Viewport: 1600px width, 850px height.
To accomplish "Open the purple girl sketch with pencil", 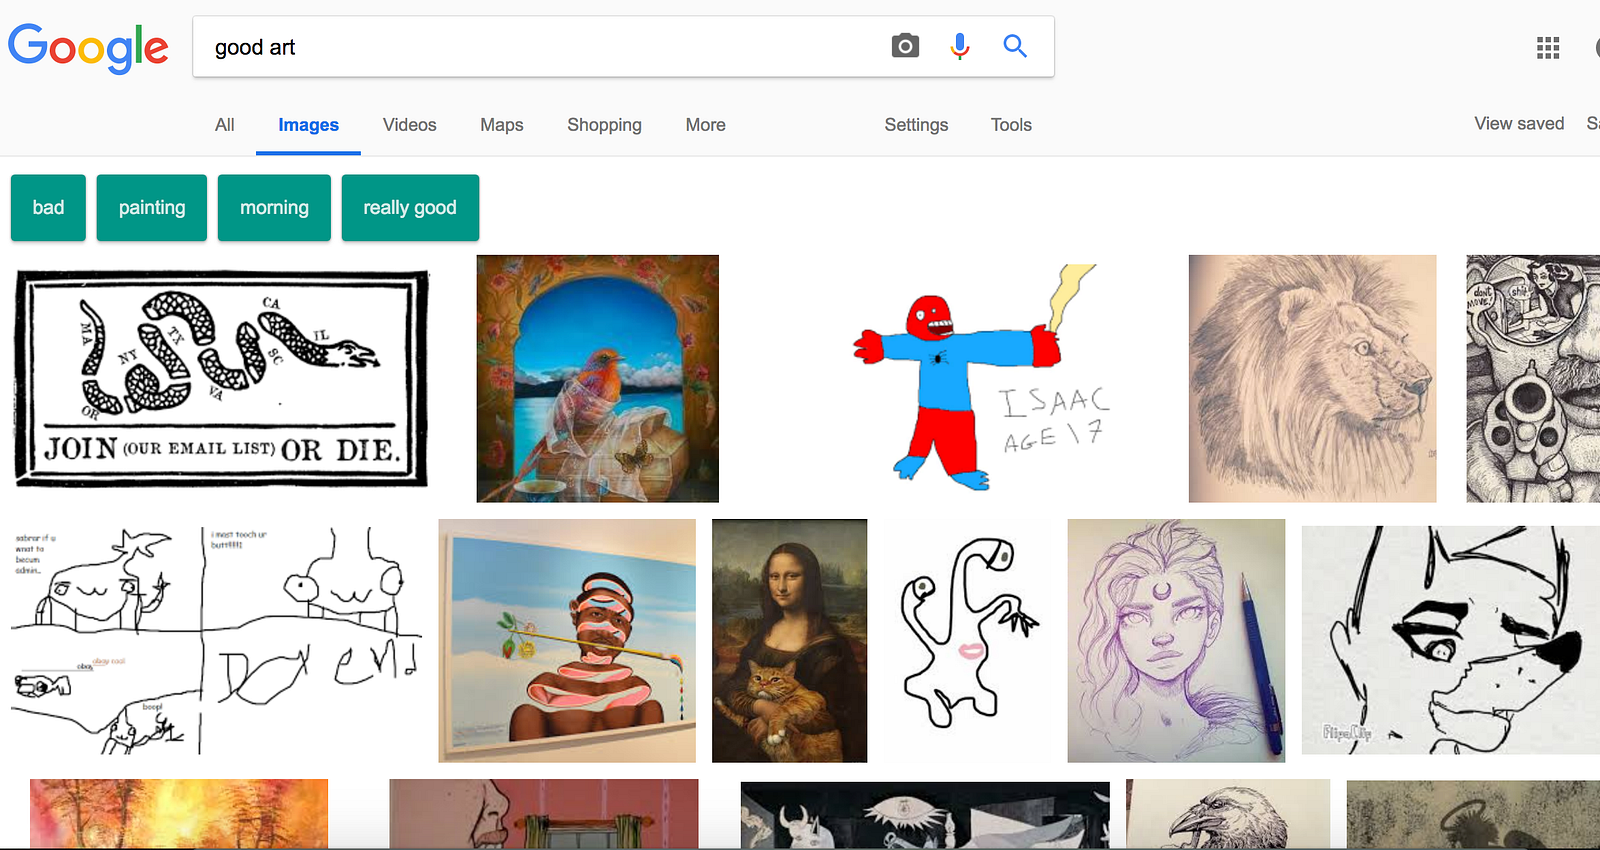I will coord(1176,641).
